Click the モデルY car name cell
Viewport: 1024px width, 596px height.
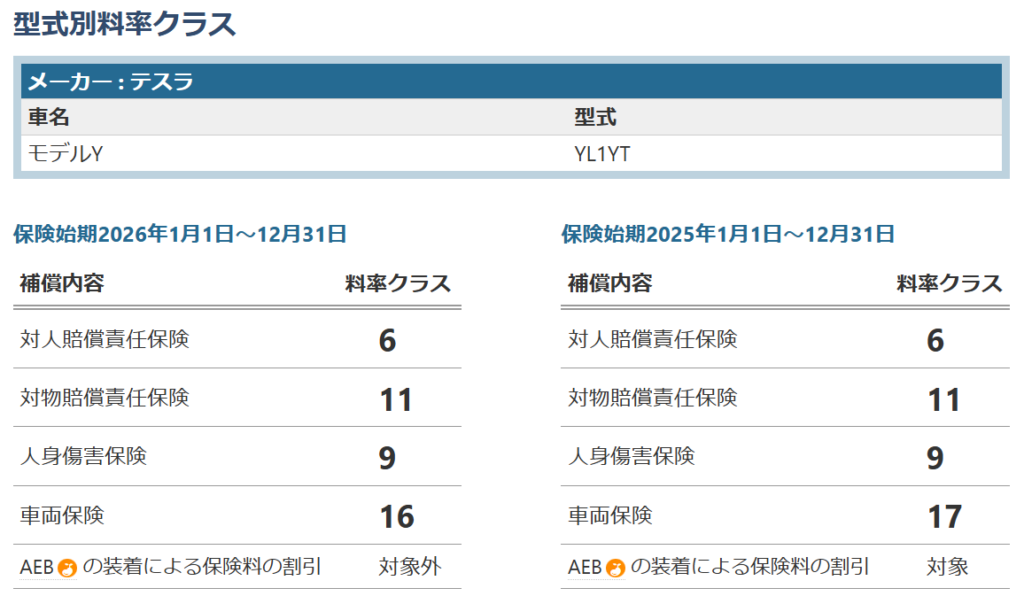(66, 153)
